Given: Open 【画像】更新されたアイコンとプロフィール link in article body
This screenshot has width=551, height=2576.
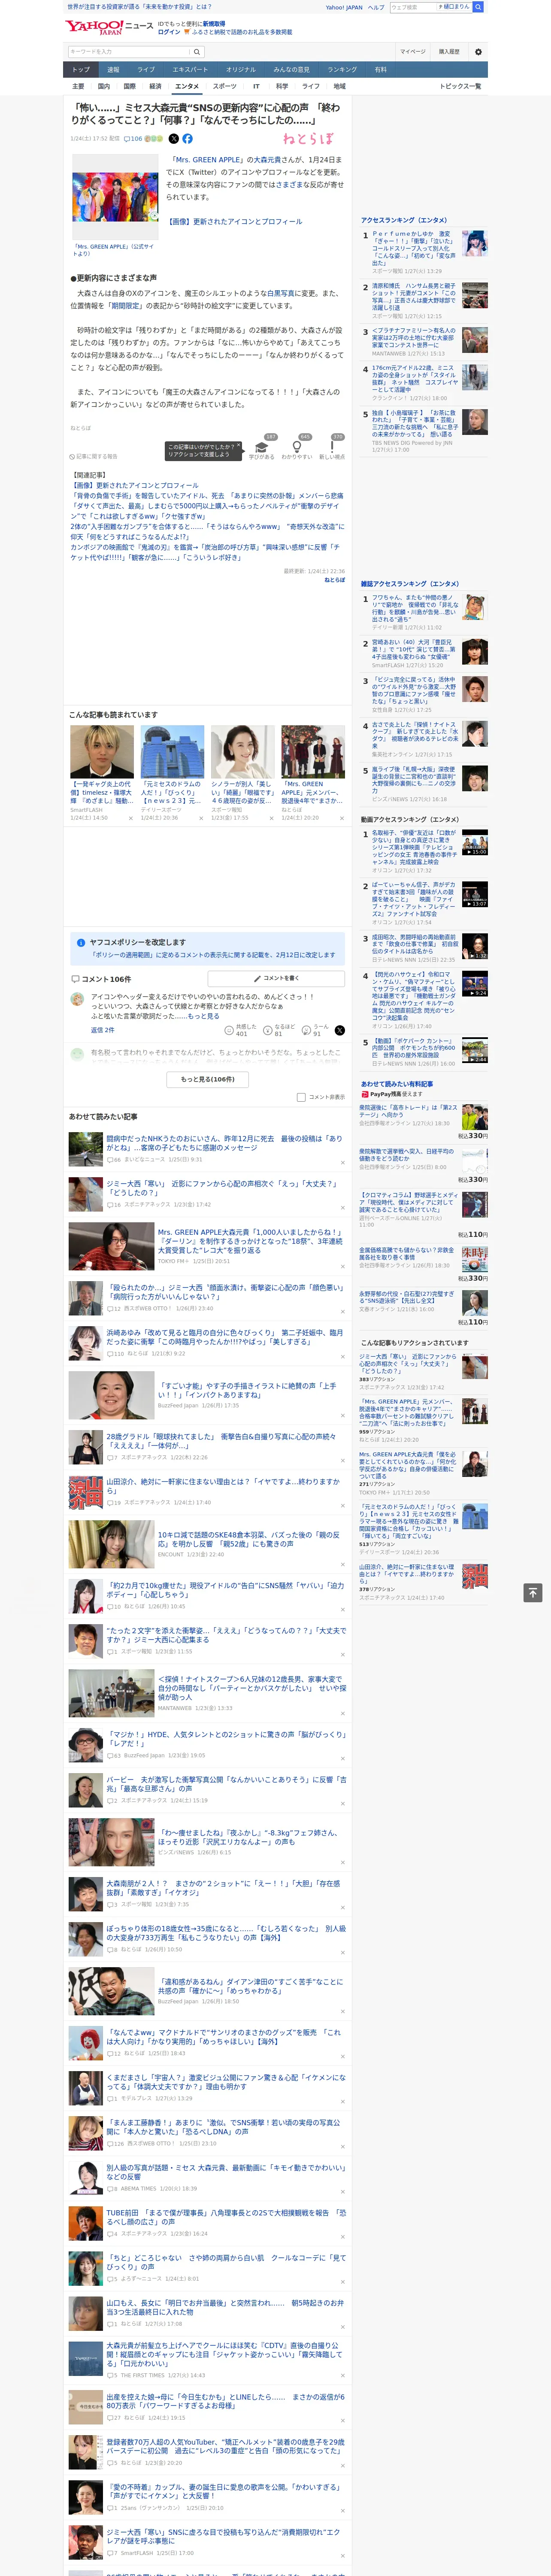Looking at the screenshot, I should pos(234,222).
